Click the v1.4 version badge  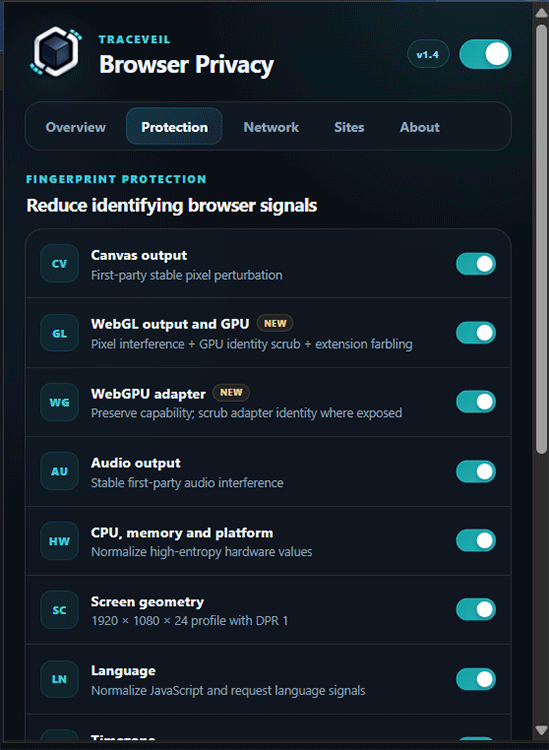(x=428, y=55)
